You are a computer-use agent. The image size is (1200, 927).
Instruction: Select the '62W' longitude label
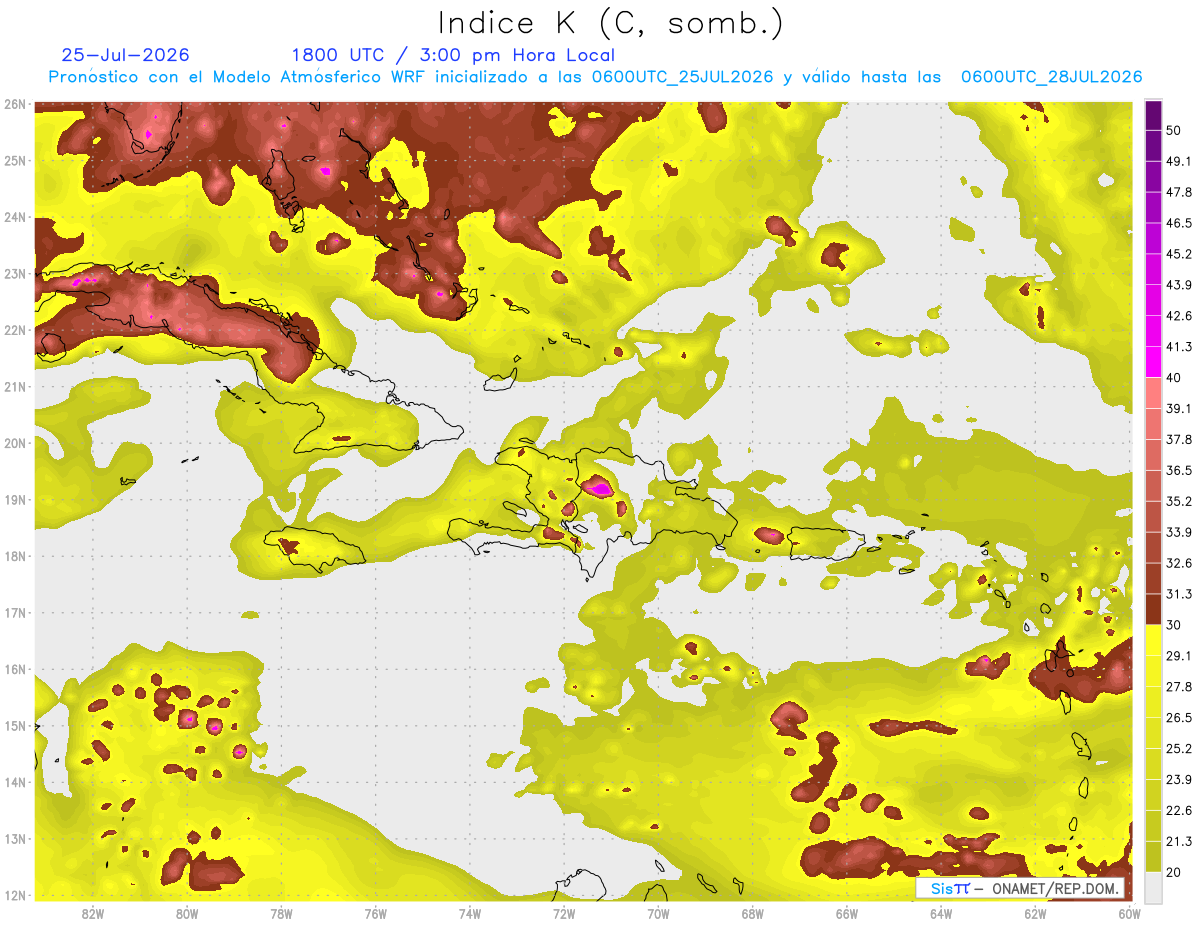1035,913
